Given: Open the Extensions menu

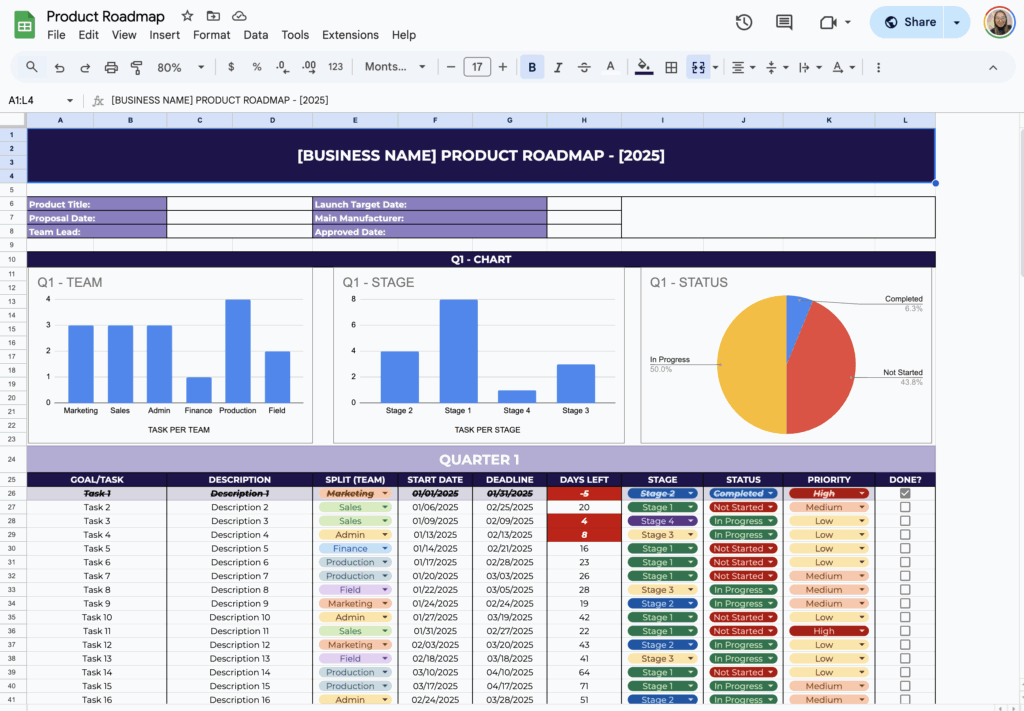Looking at the screenshot, I should pos(350,34).
